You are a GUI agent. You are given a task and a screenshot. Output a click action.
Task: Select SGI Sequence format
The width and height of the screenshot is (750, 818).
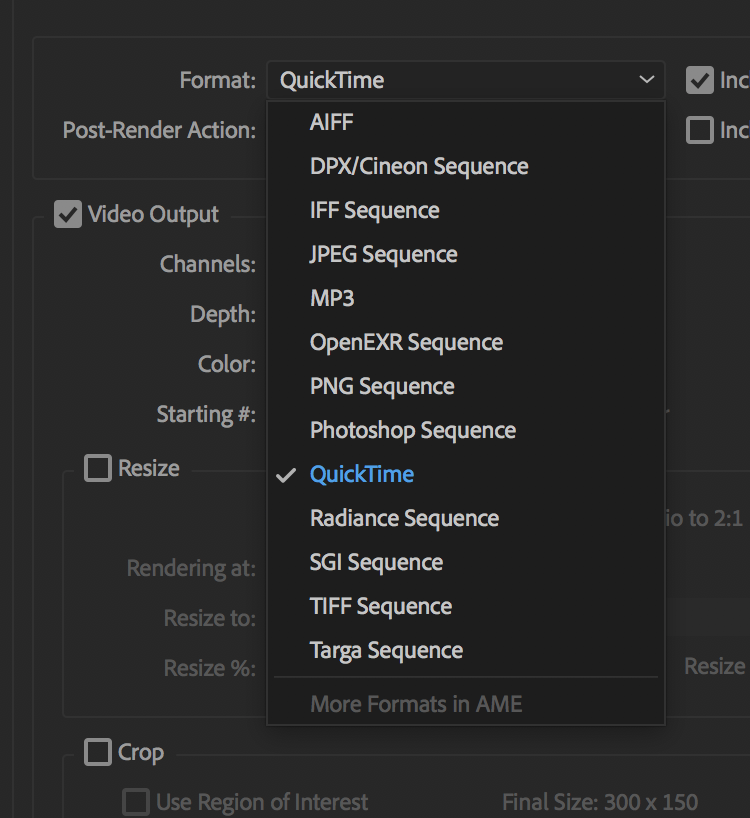pos(466,562)
